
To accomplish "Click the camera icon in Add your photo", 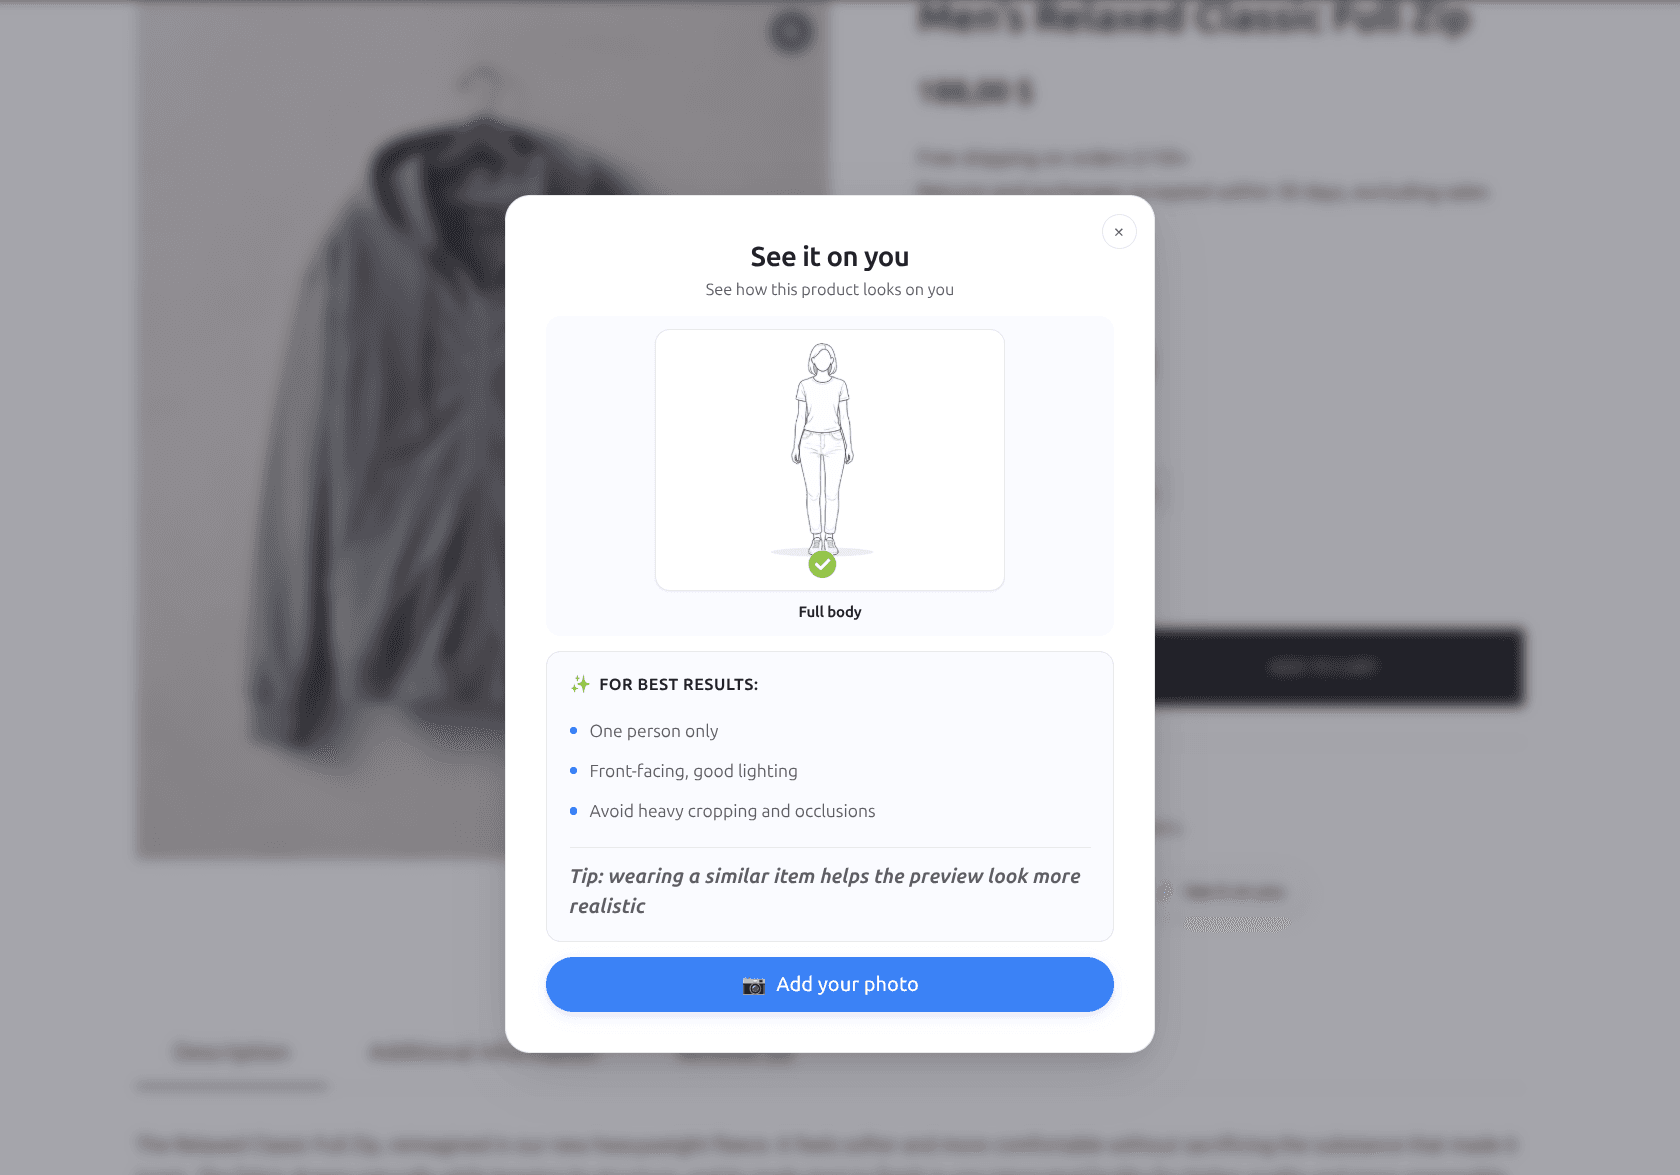I will pyautogui.click(x=754, y=985).
